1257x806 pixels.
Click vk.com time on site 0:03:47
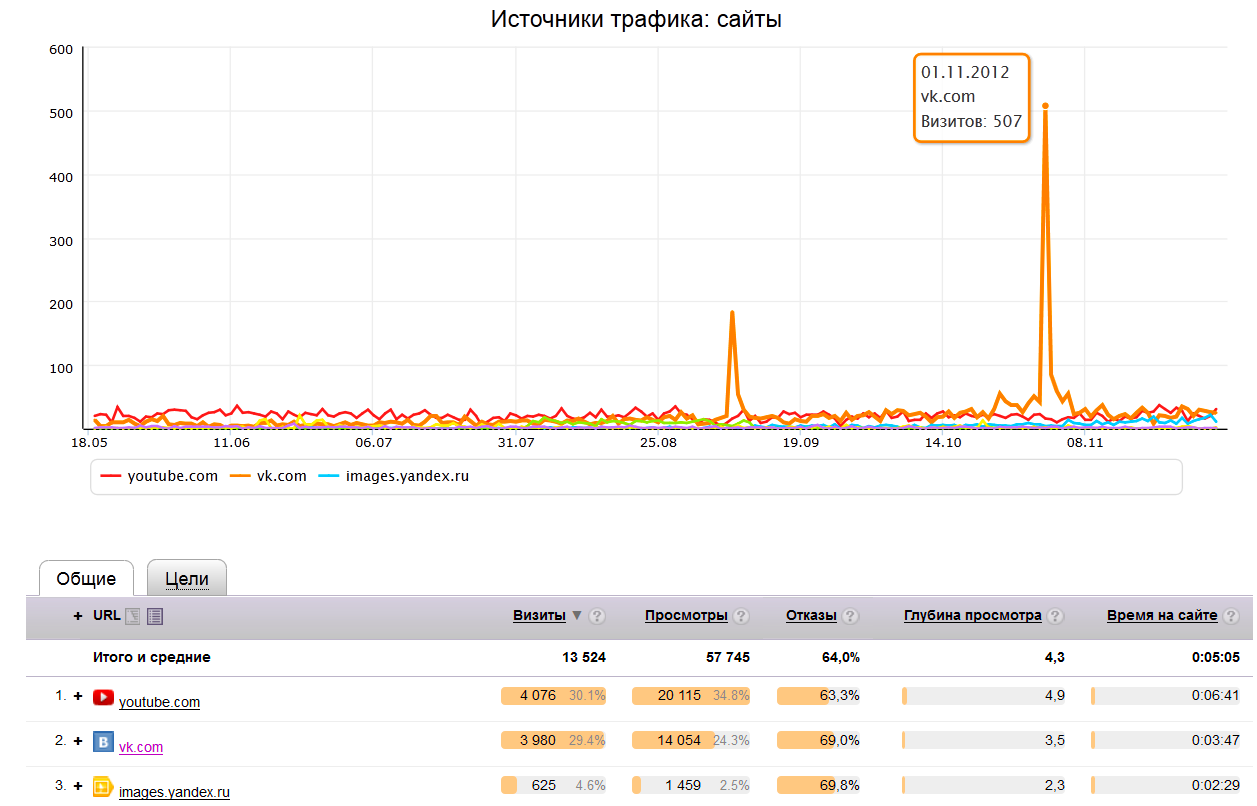click(1216, 741)
